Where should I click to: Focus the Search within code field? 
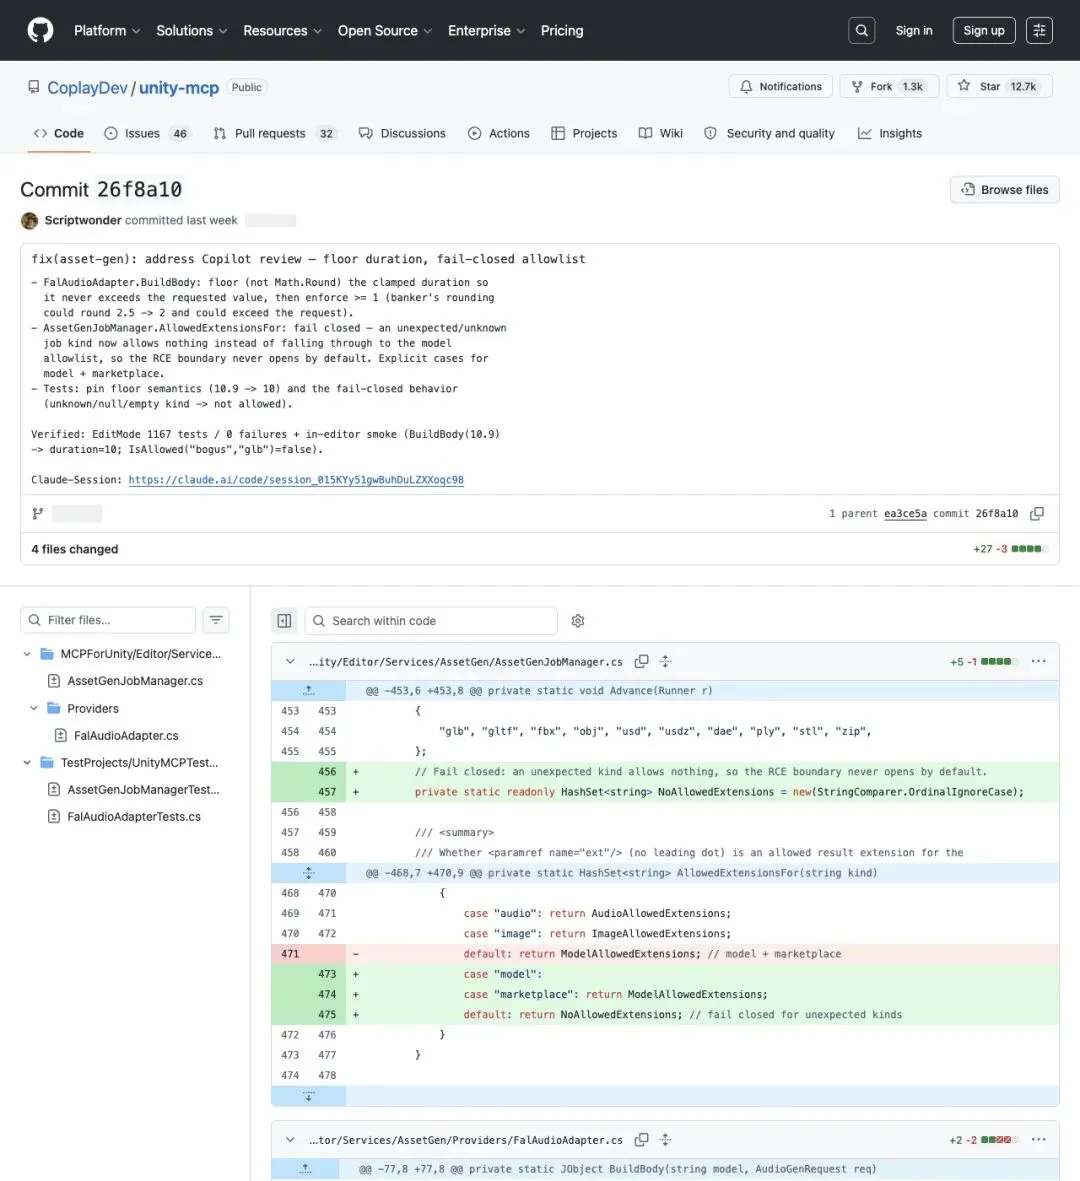click(431, 621)
